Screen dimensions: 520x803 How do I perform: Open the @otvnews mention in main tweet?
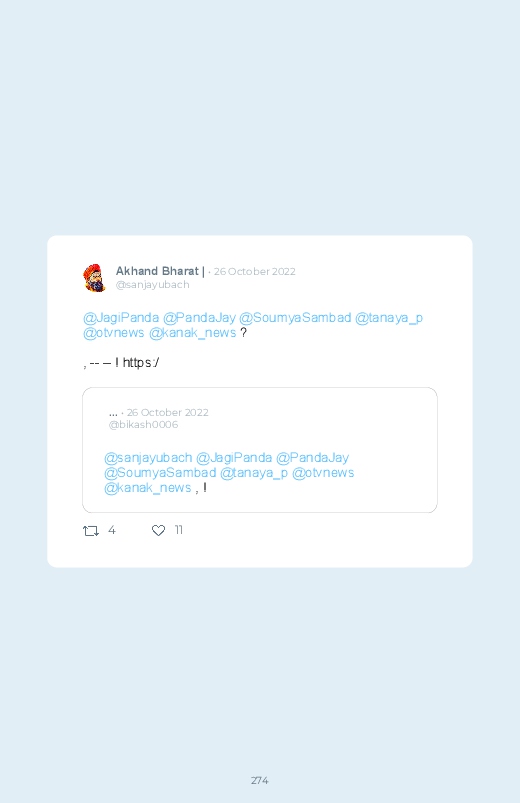pos(114,333)
